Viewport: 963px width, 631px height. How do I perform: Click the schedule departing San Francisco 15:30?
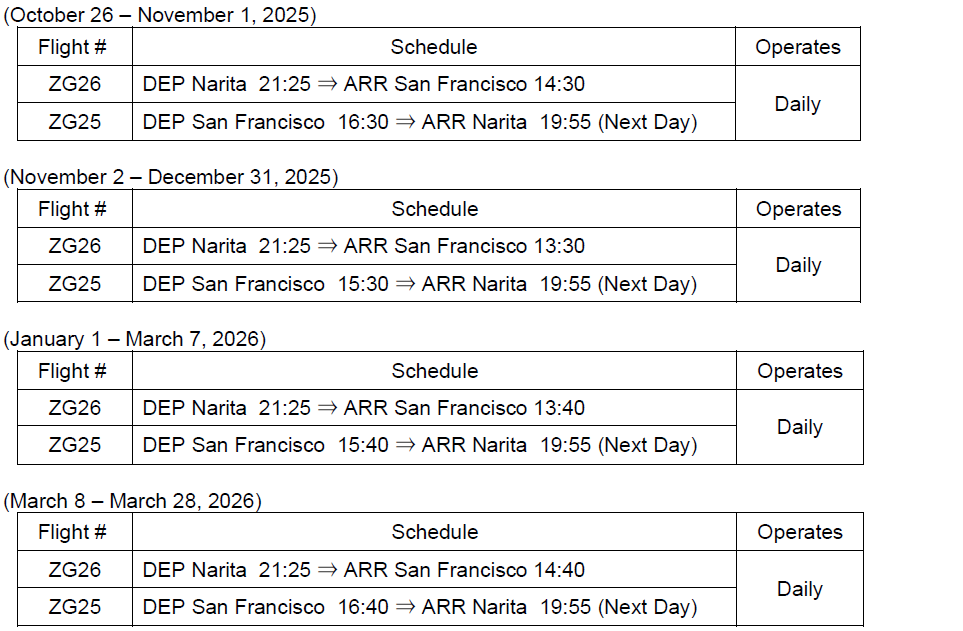[x=419, y=284]
